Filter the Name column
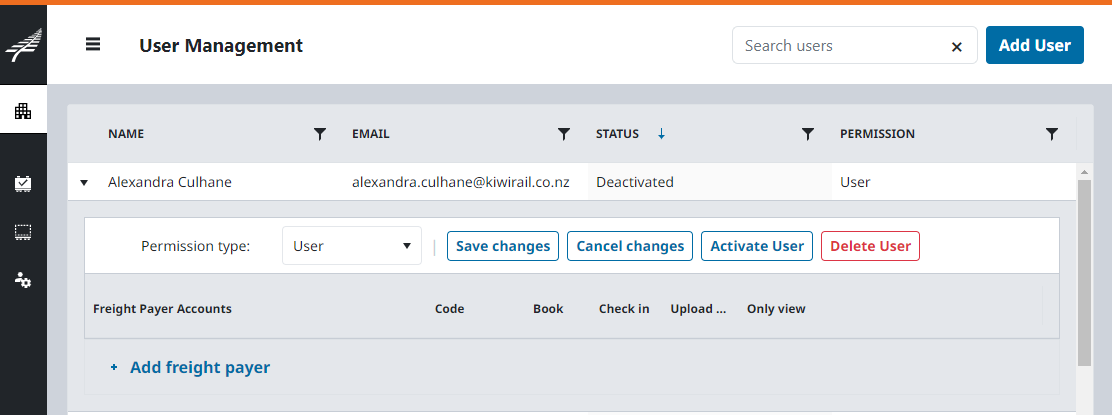The height and width of the screenshot is (415, 1112). click(320, 134)
